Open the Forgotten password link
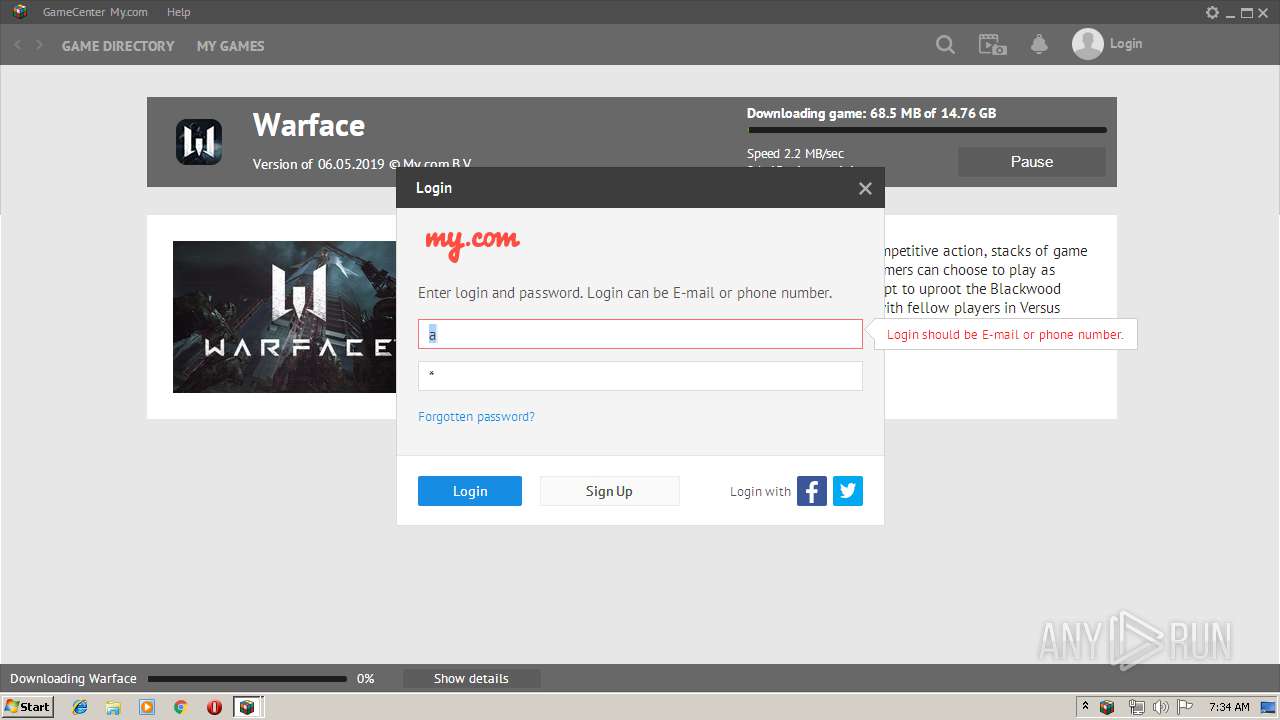The height and width of the screenshot is (720, 1280). (x=476, y=417)
